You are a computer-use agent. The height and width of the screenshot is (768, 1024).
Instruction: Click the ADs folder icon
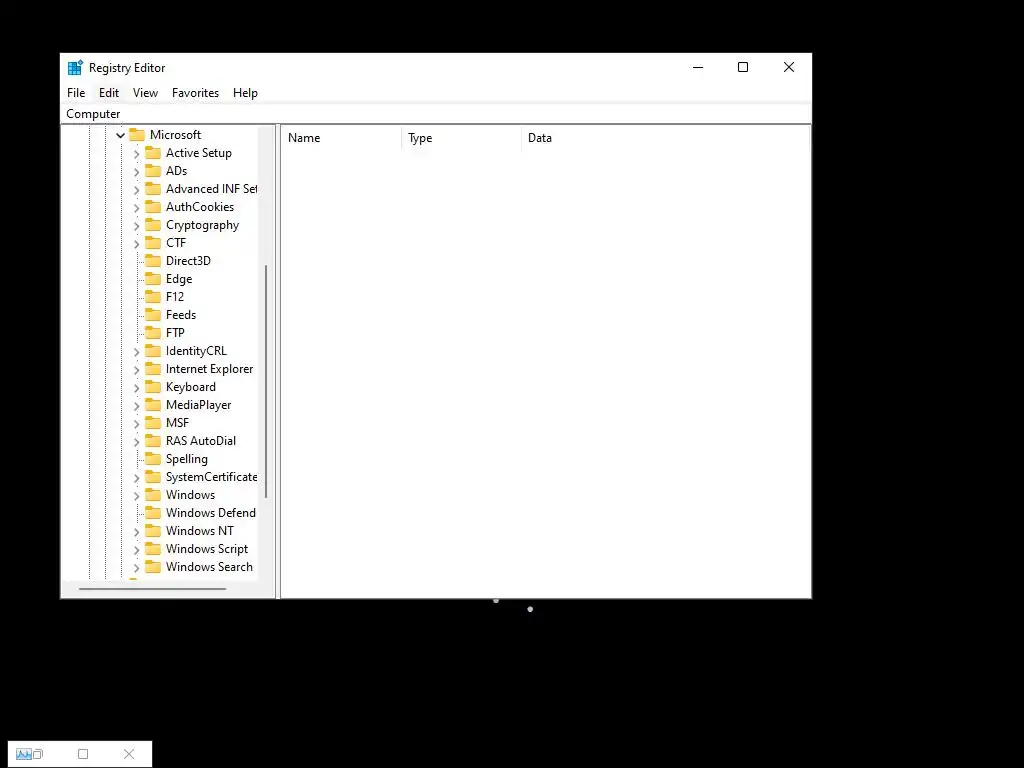coord(153,170)
